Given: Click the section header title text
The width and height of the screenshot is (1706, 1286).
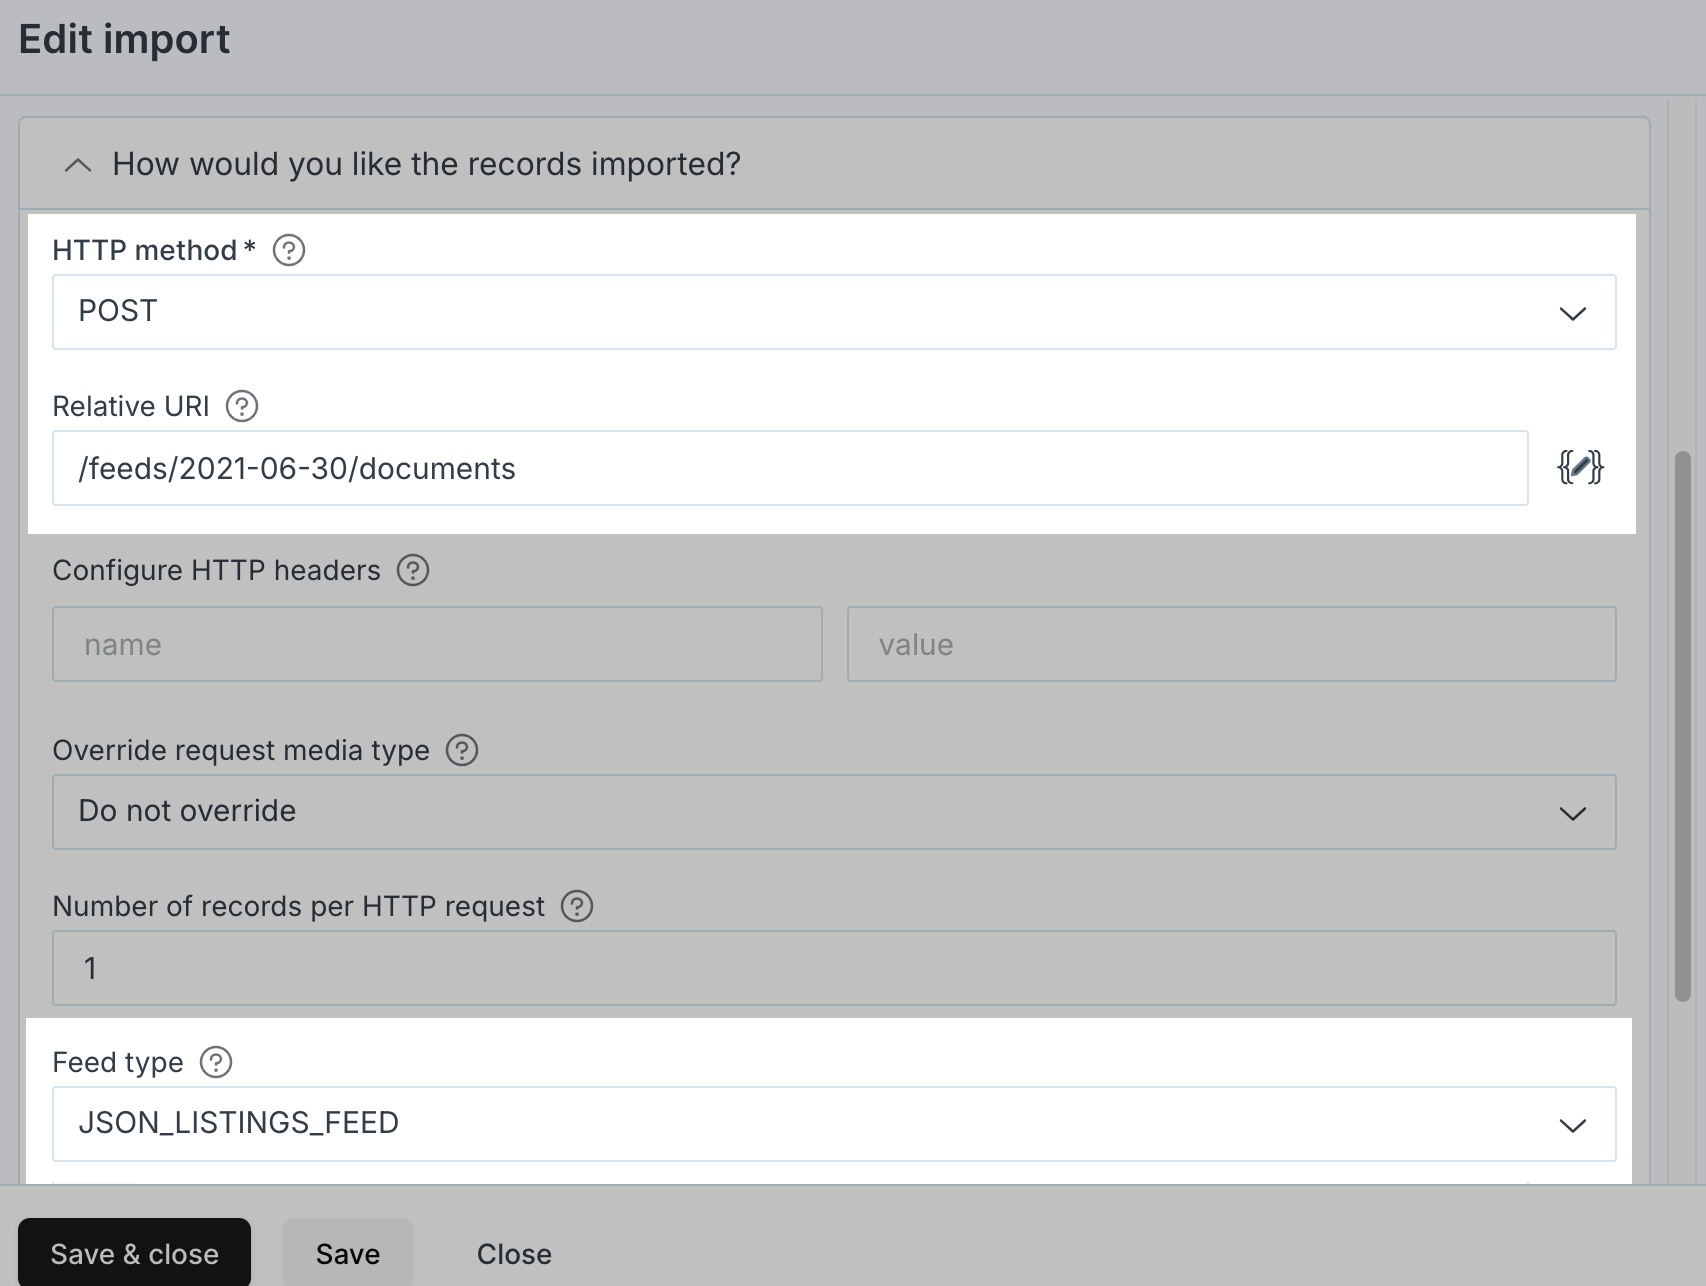Looking at the screenshot, I should click(426, 164).
